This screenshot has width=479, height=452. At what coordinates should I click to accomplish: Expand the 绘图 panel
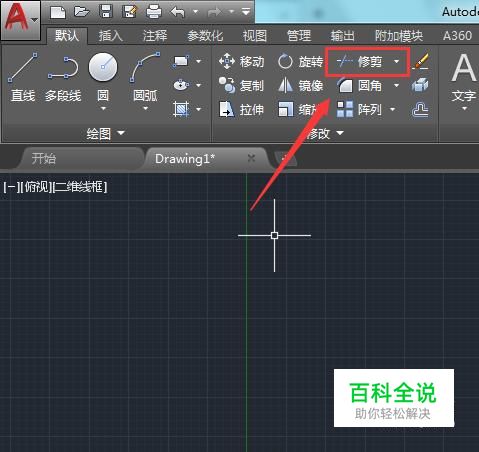tap(105, 133)
